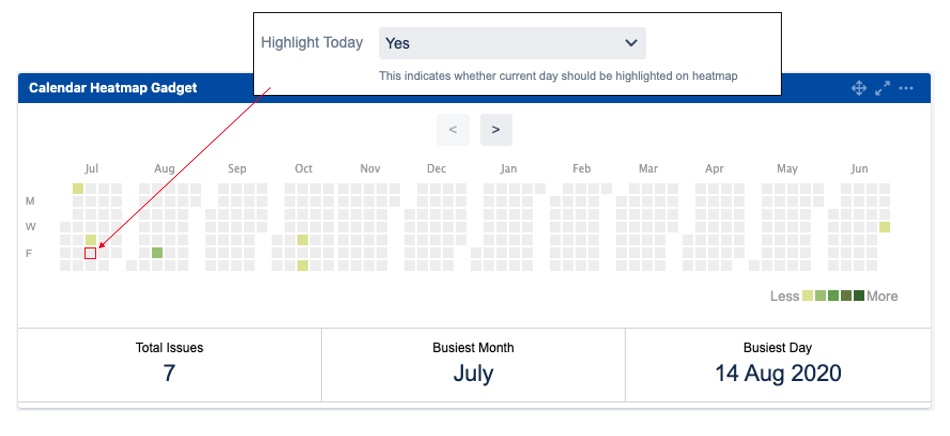
Task: Click the Jan month label on heatmap
Action: (509, 169)
